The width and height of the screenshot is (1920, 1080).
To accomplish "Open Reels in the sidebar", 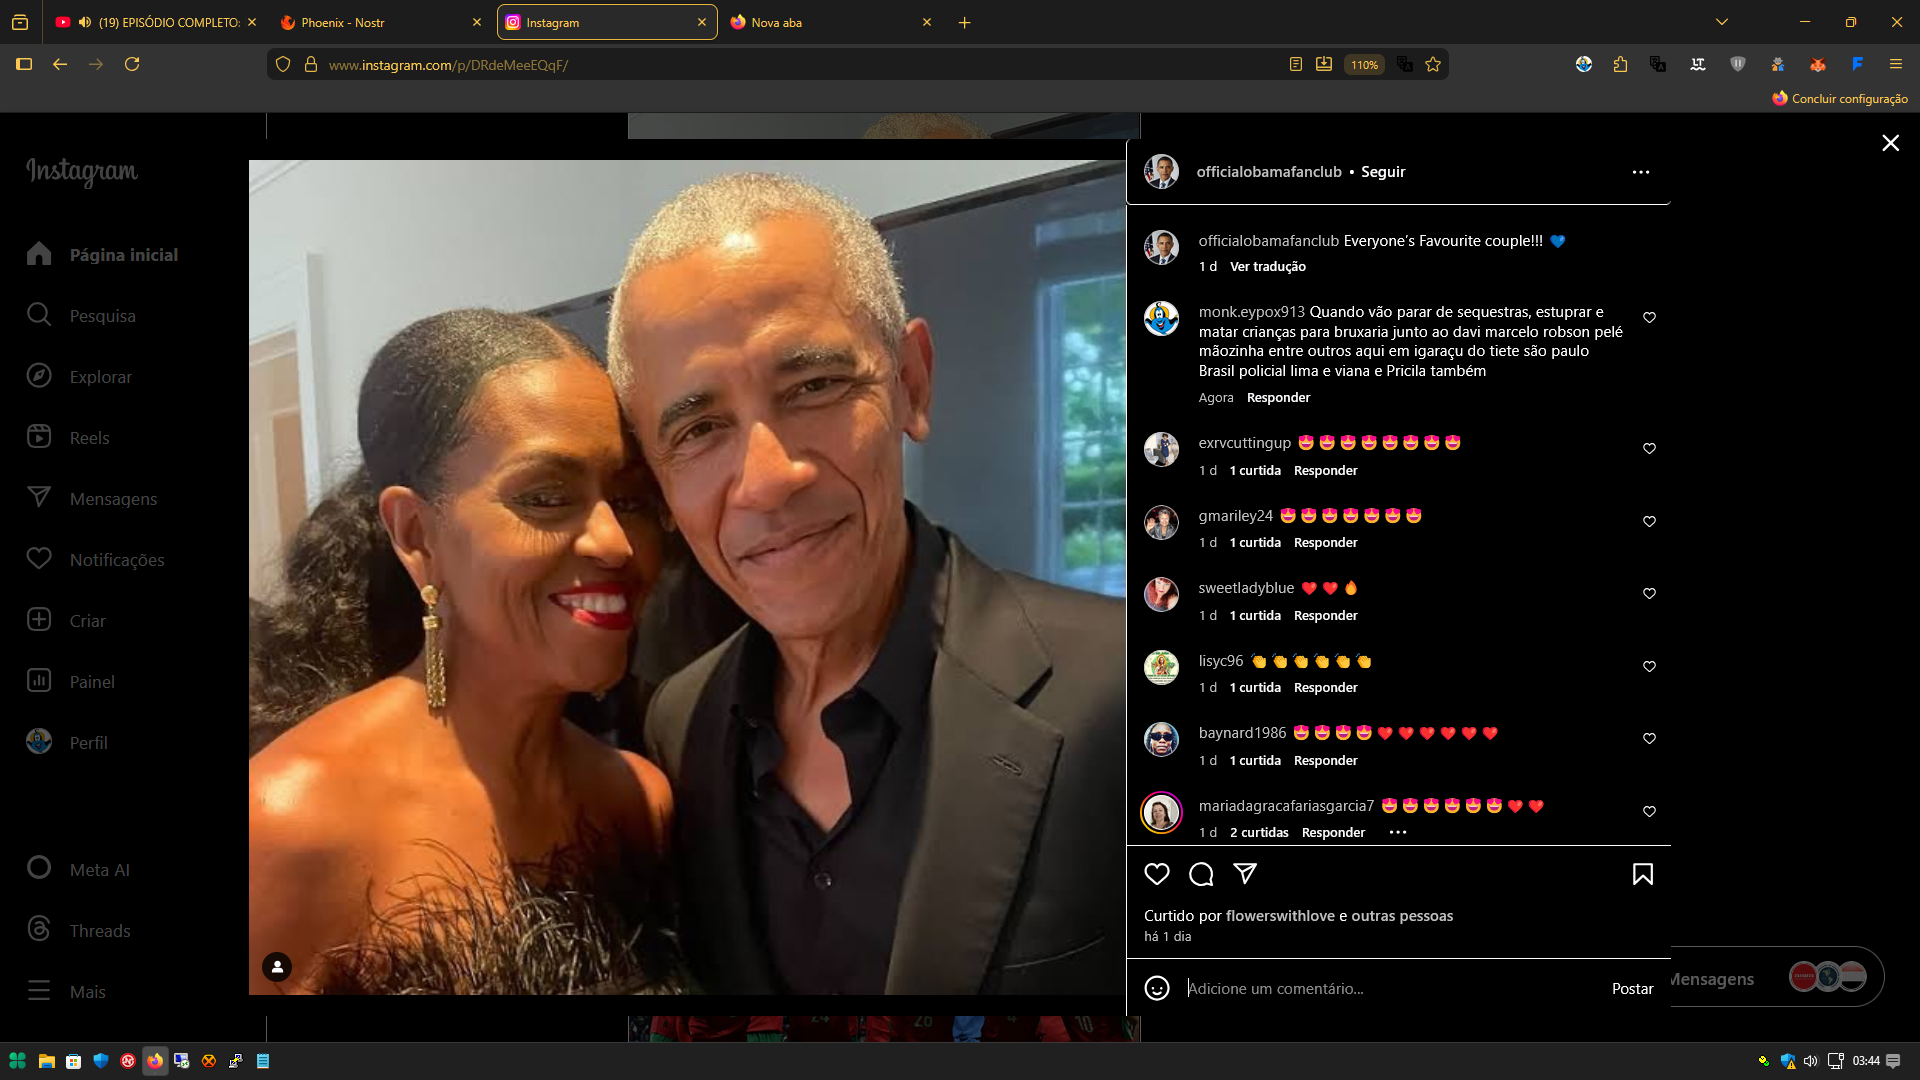I will [89, 438].
